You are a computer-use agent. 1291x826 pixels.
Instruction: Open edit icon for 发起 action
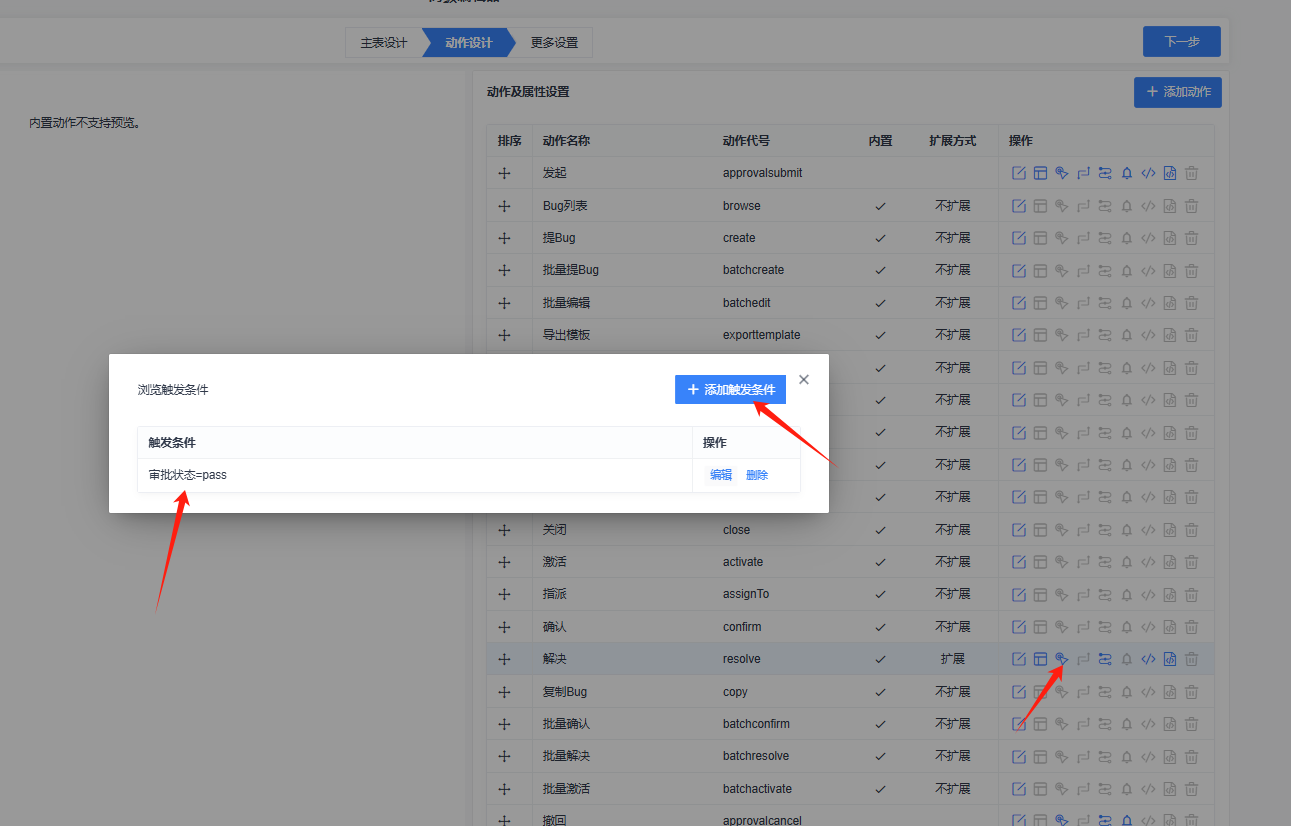[1019, 173]
